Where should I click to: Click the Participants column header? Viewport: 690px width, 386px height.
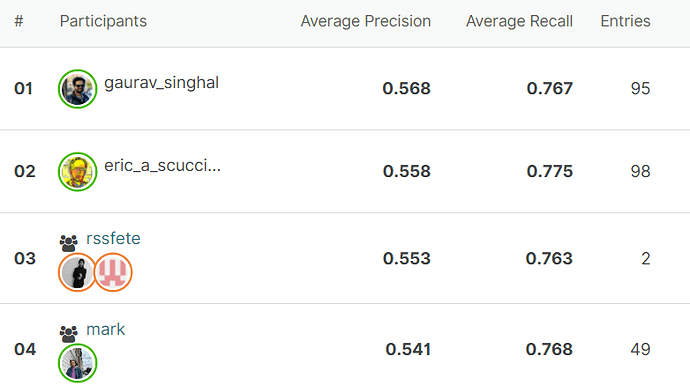pos(103,21)
